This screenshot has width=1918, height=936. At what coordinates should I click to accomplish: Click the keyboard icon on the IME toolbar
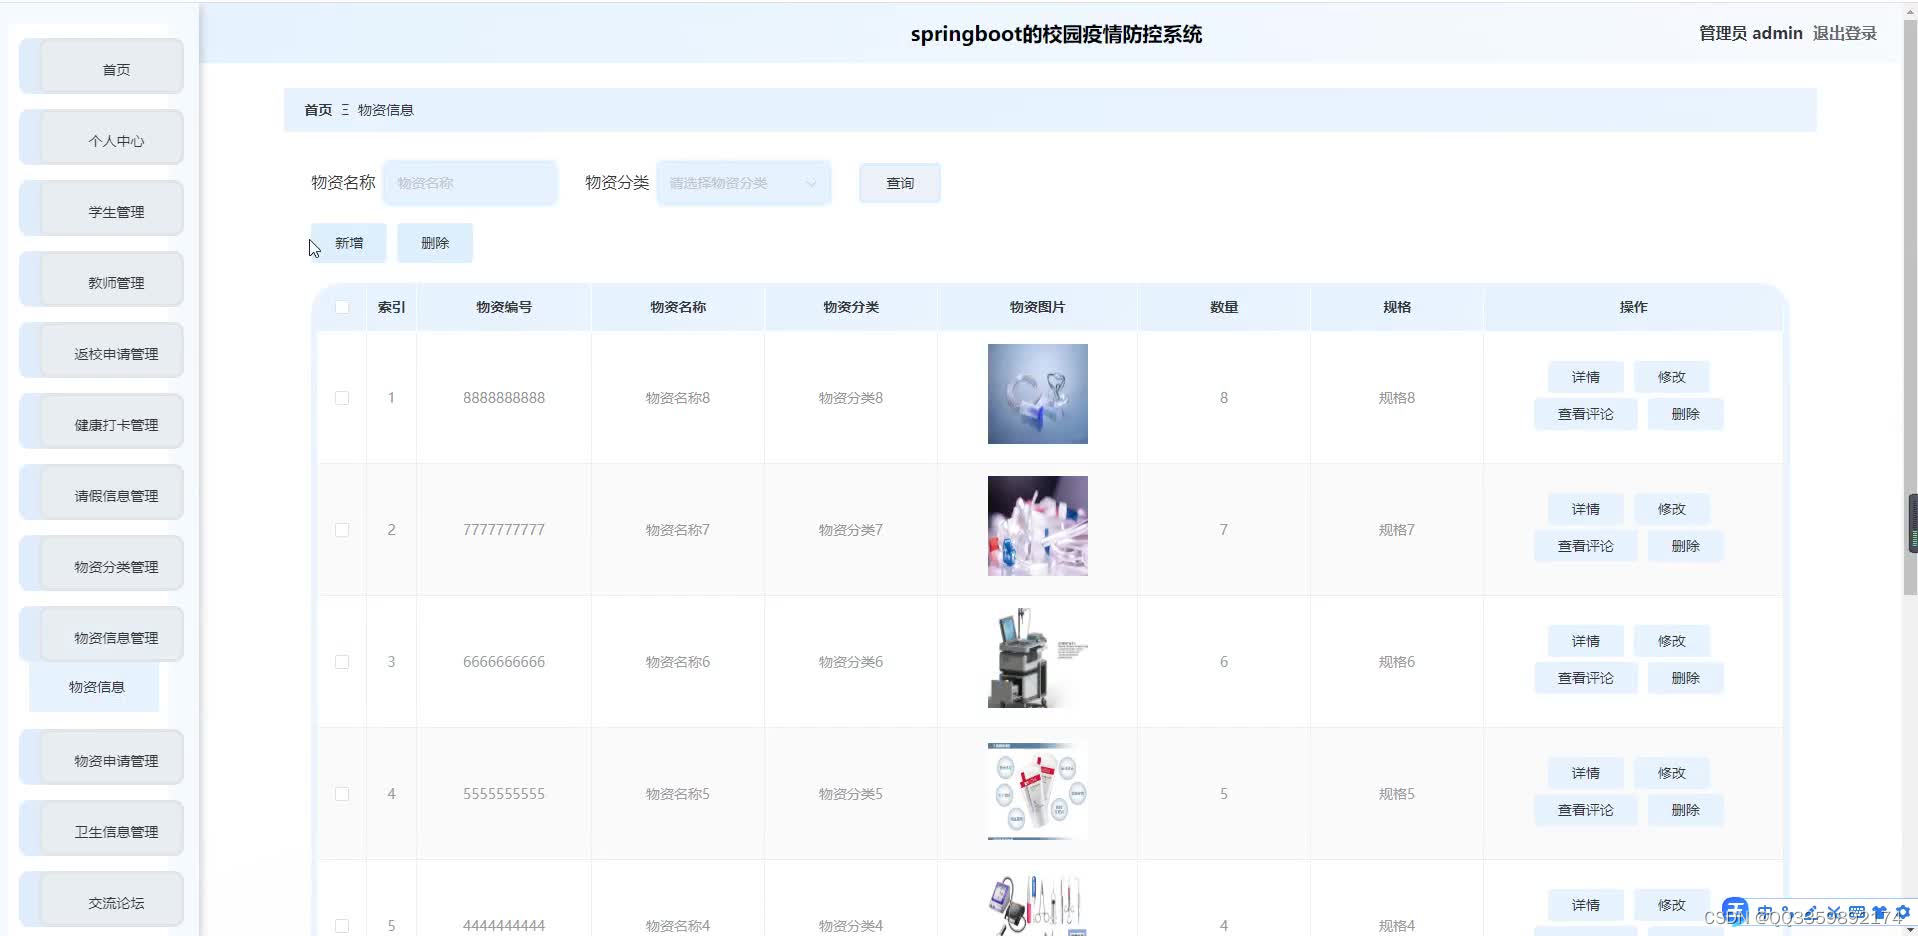(x=1856, y=913)
